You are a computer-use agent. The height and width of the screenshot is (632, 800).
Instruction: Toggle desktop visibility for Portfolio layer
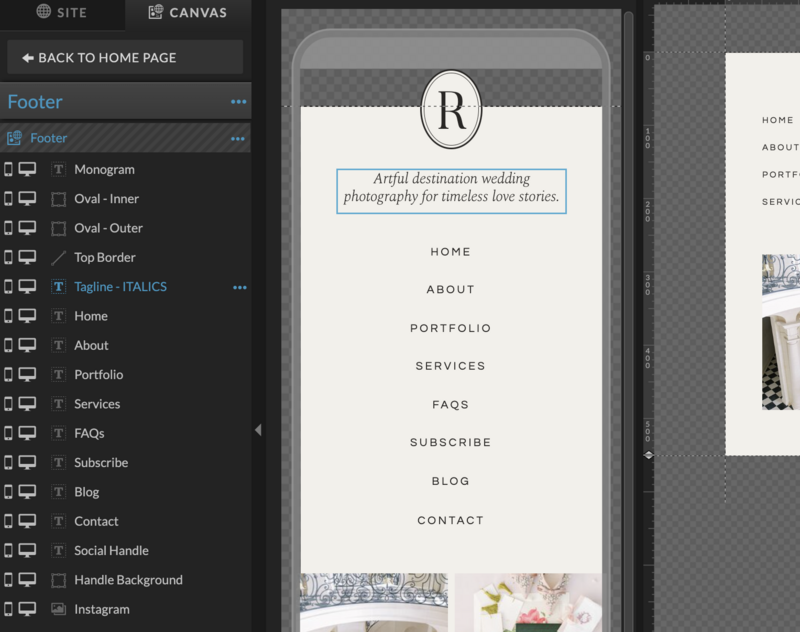[28, 375]
